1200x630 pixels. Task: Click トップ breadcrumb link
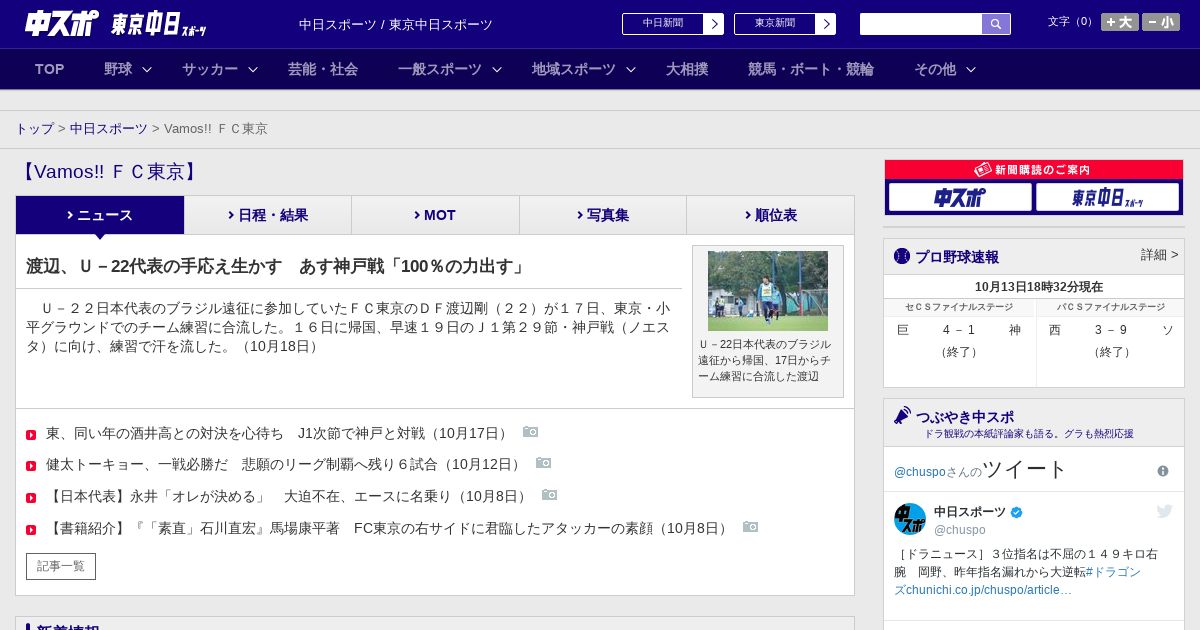coord(34,129)
